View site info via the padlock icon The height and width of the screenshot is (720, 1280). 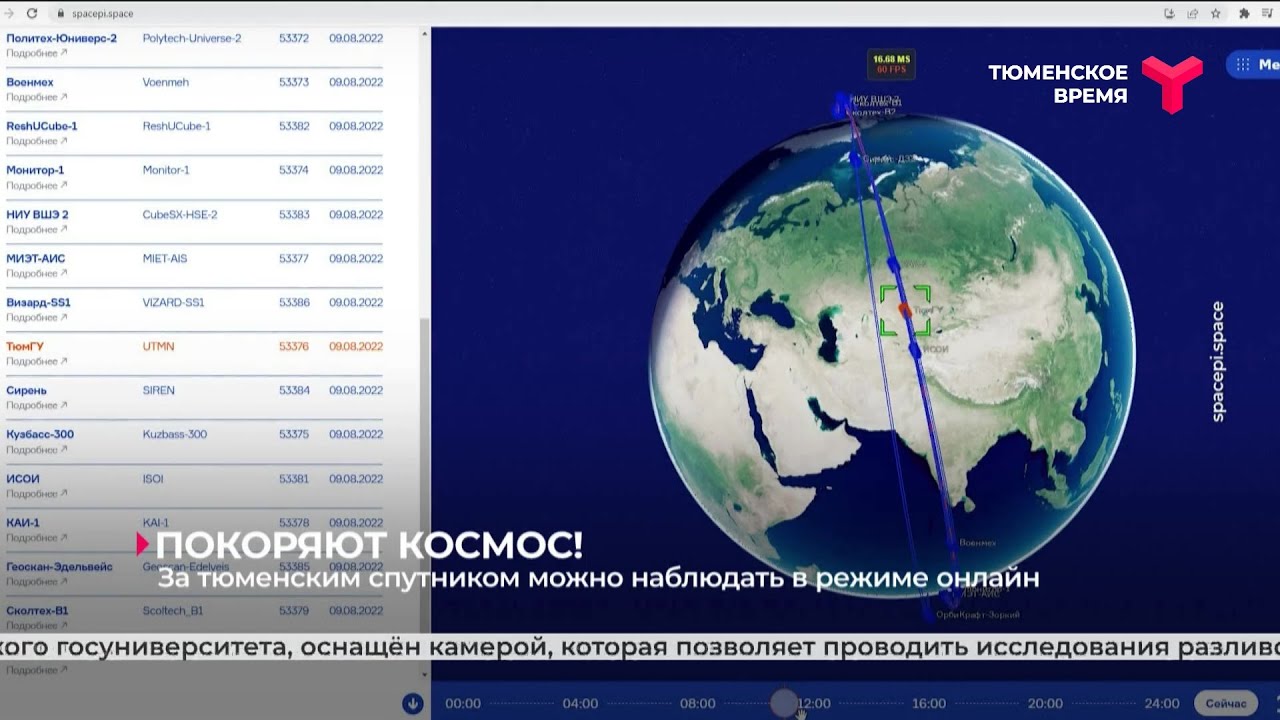[x=61, y=14]
